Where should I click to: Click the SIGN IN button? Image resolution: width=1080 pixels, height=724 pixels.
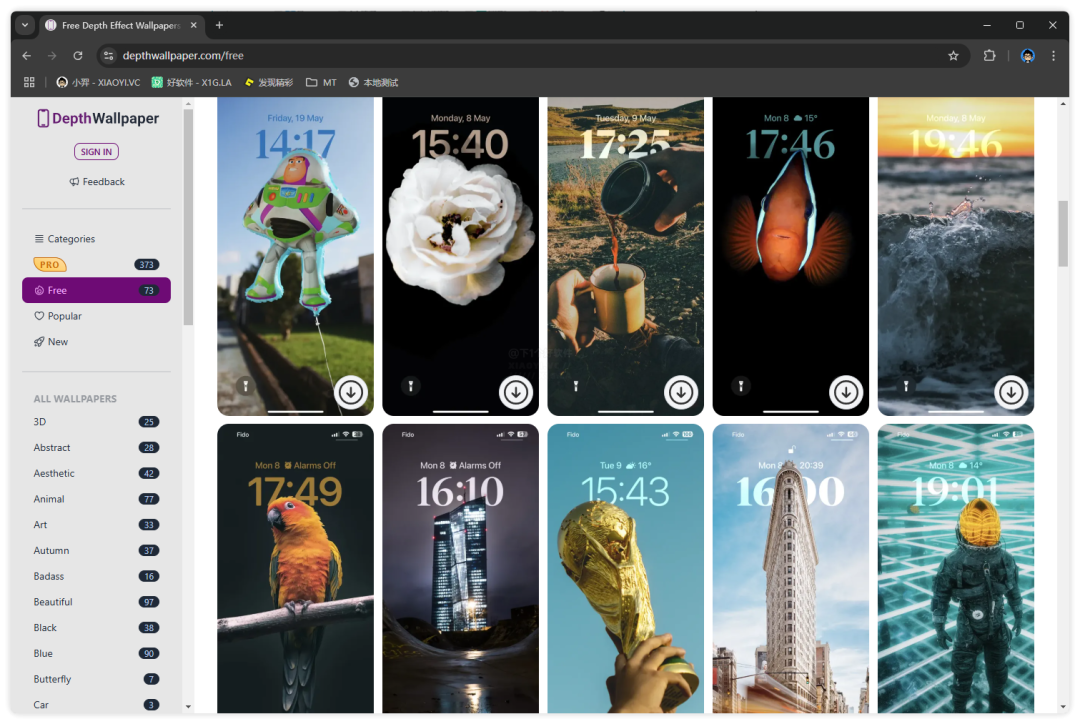coord(96,152)
